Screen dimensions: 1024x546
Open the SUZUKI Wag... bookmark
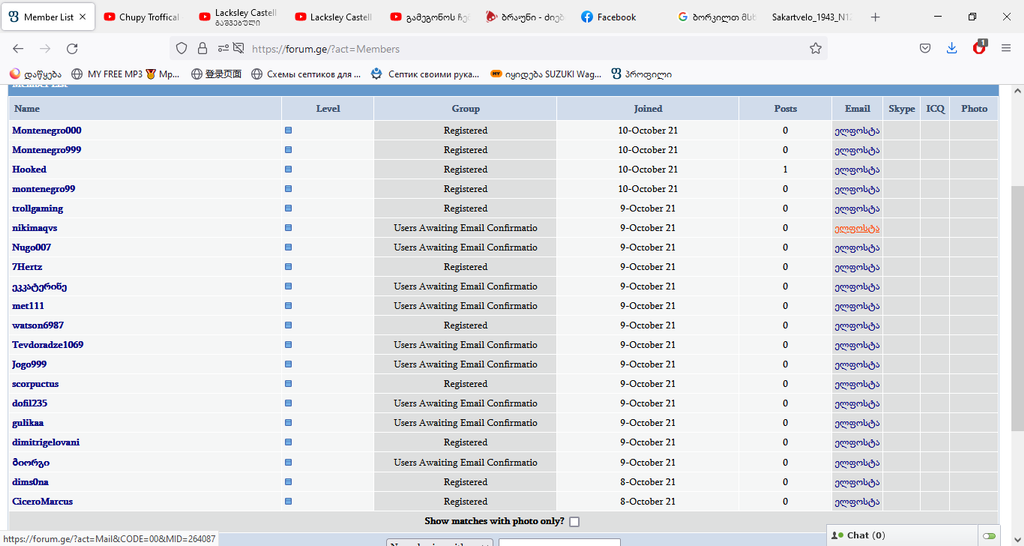tap(546, 74)
